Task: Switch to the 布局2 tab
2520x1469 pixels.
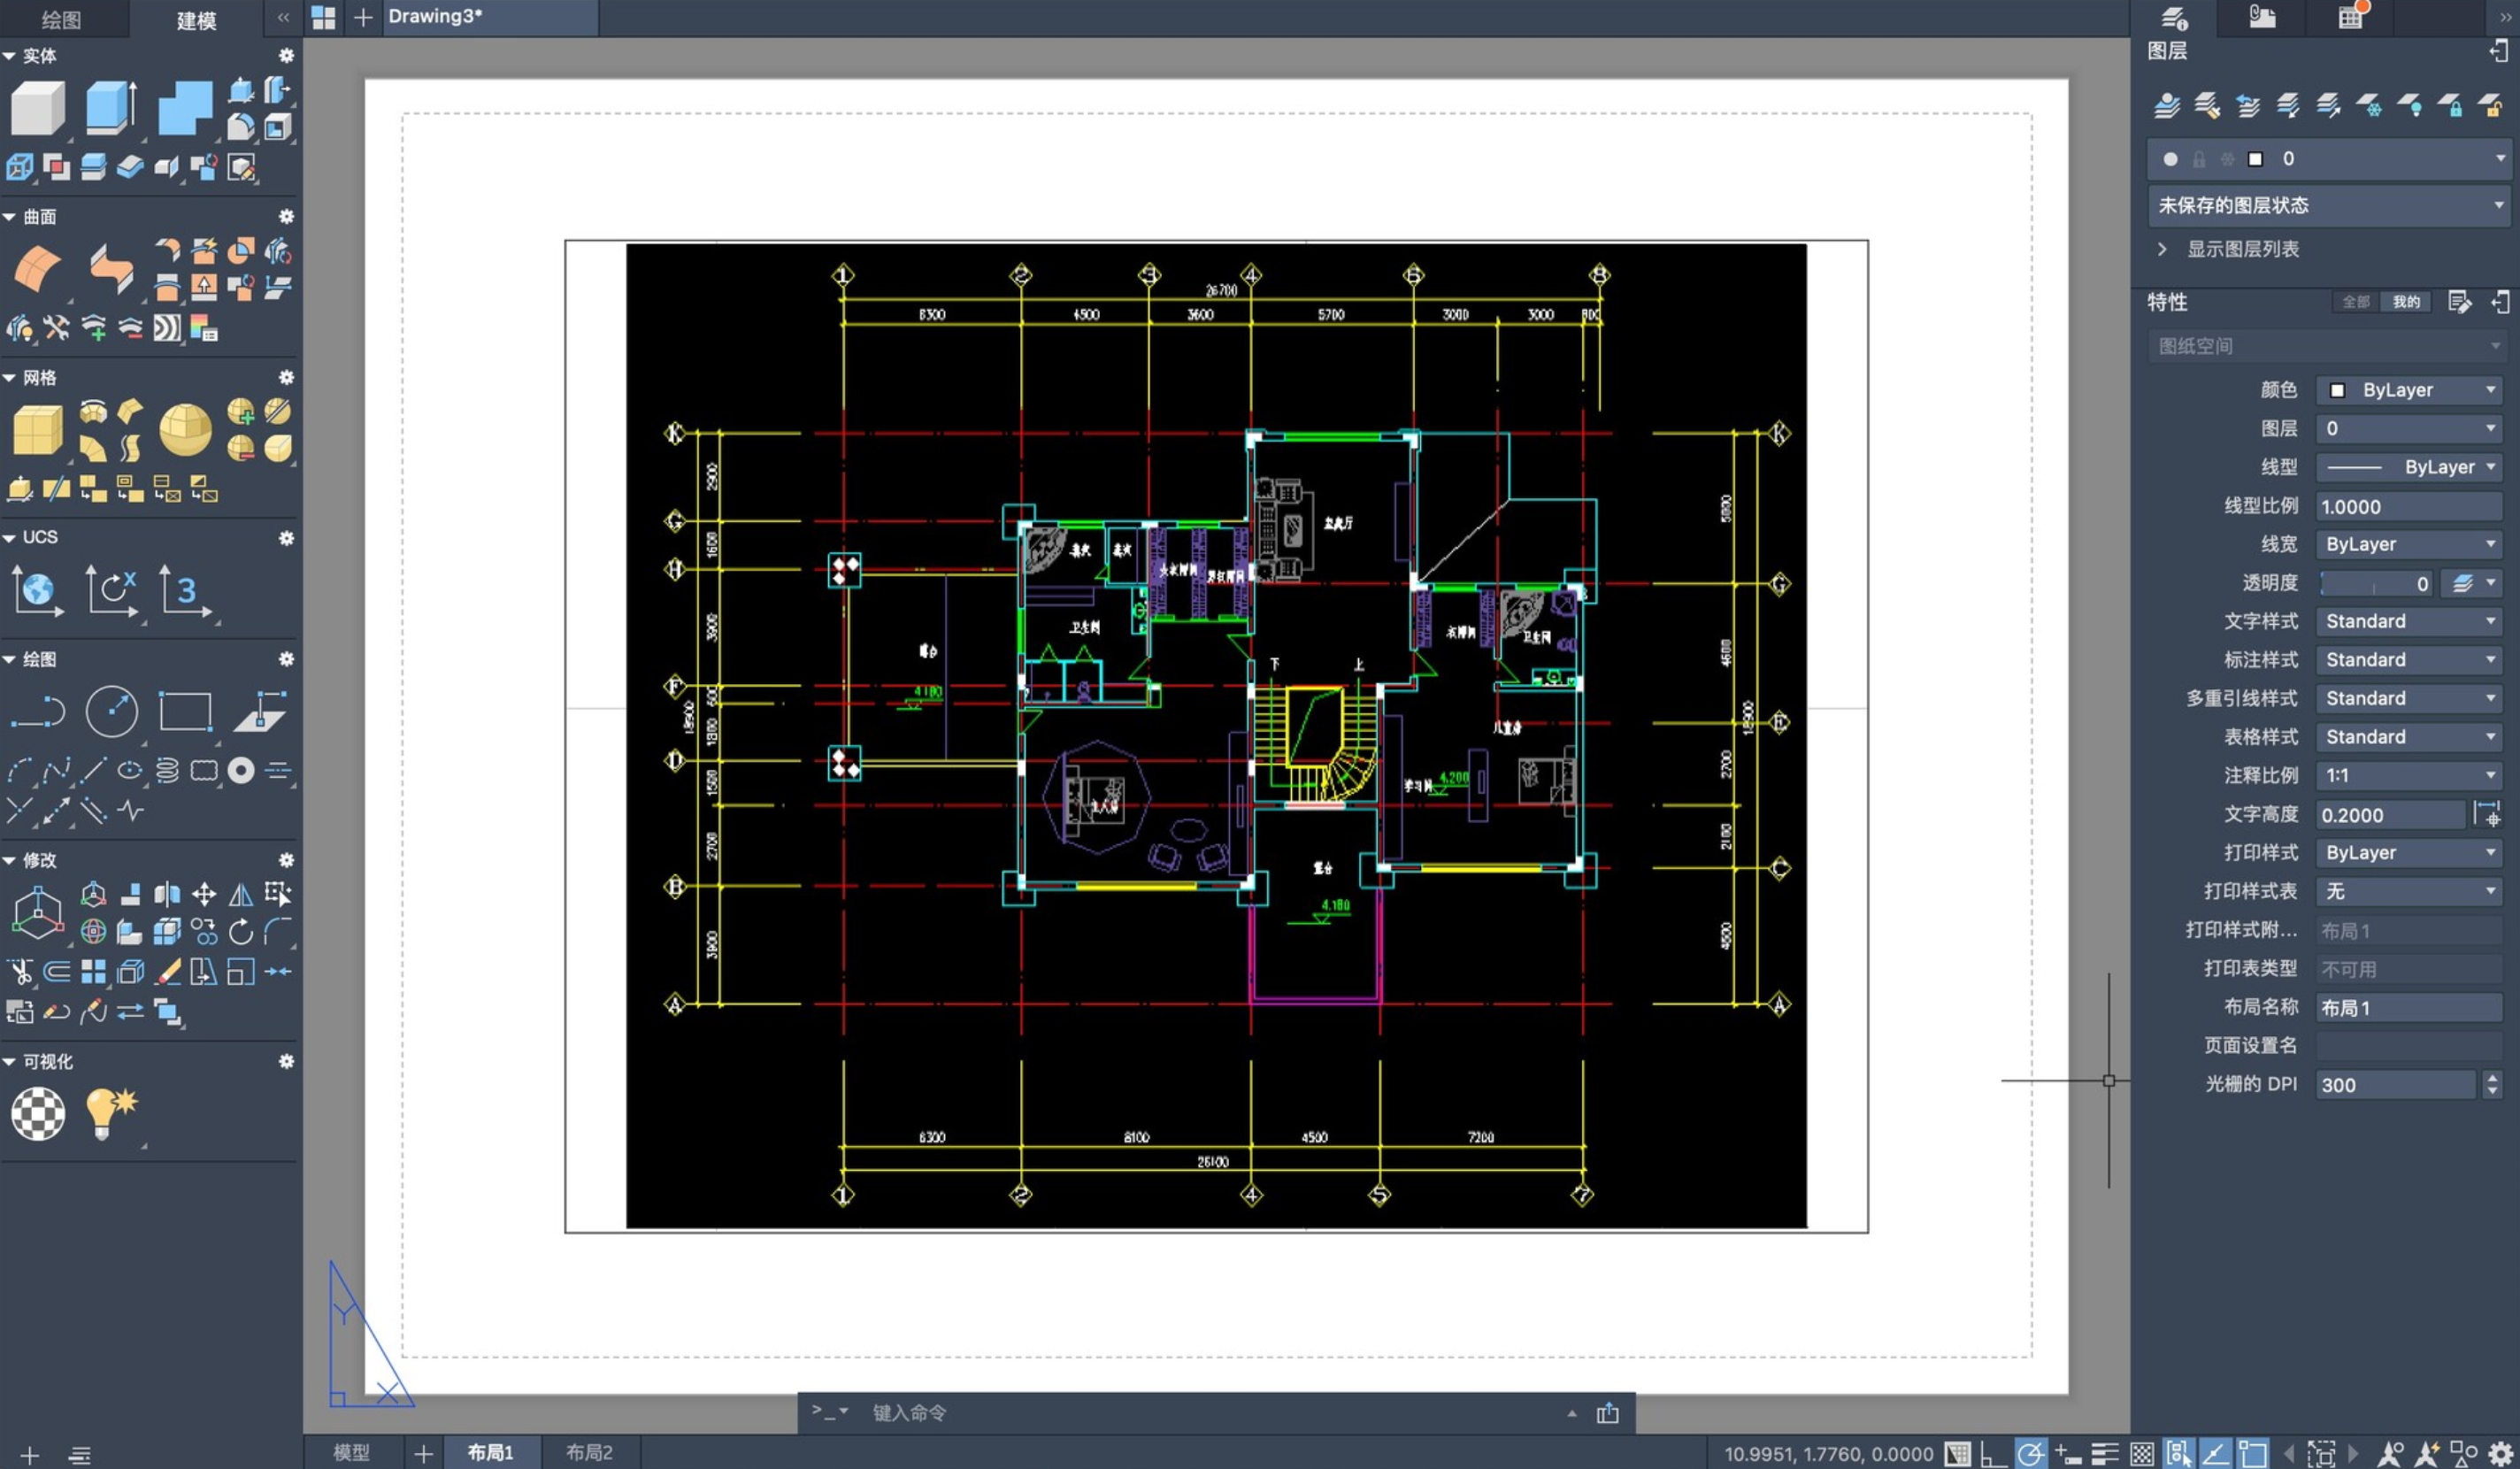Action: point(589,1452)
